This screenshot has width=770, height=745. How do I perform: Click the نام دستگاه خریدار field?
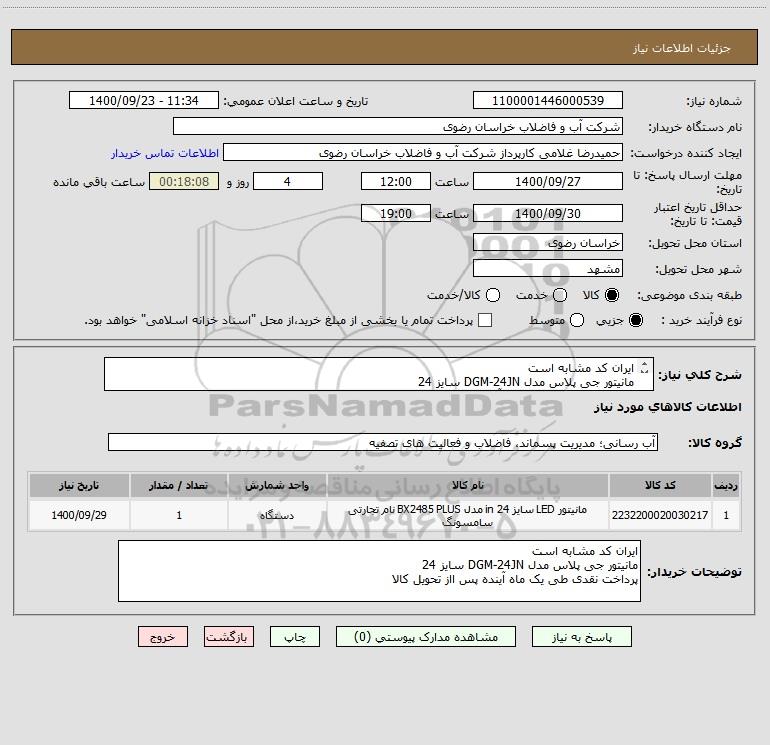tap(398, 127)
